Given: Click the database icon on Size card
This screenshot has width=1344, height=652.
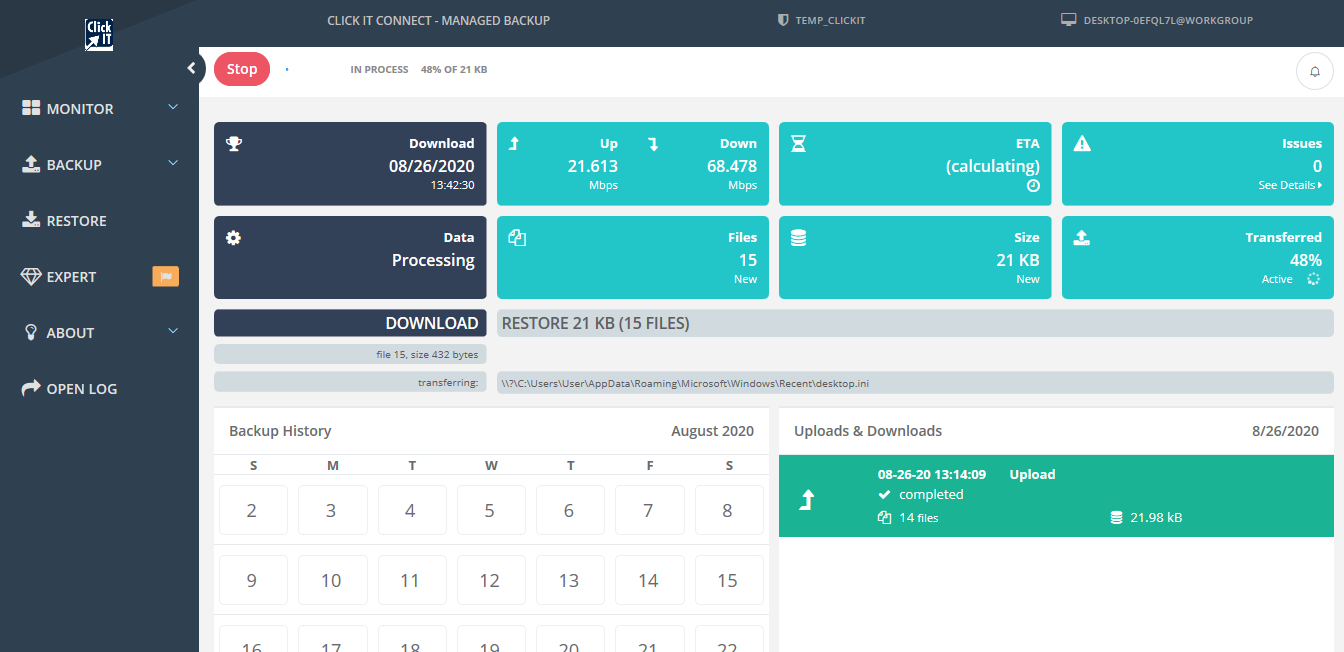Looking at the screenshot, I should tap(798, 238).
